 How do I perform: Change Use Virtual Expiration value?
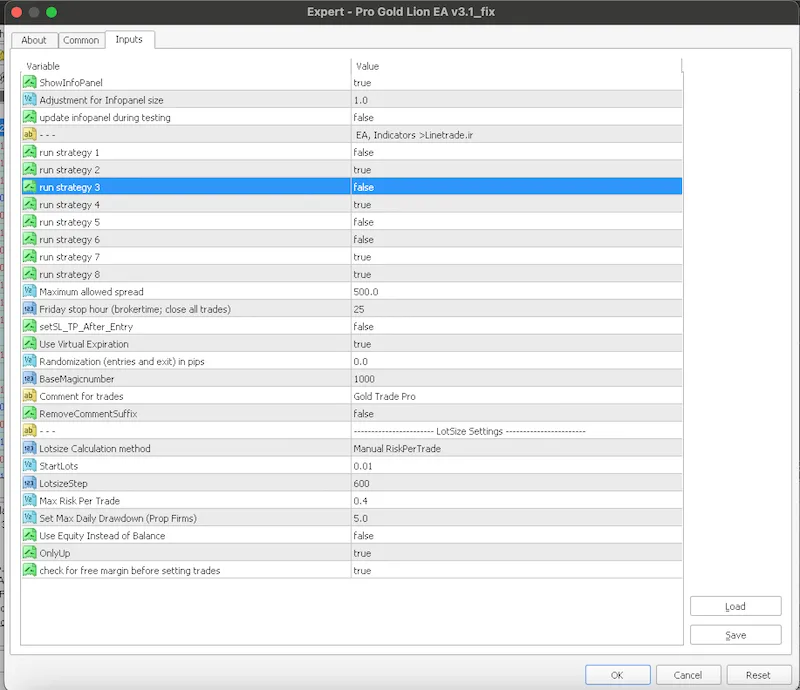point(516,343)
